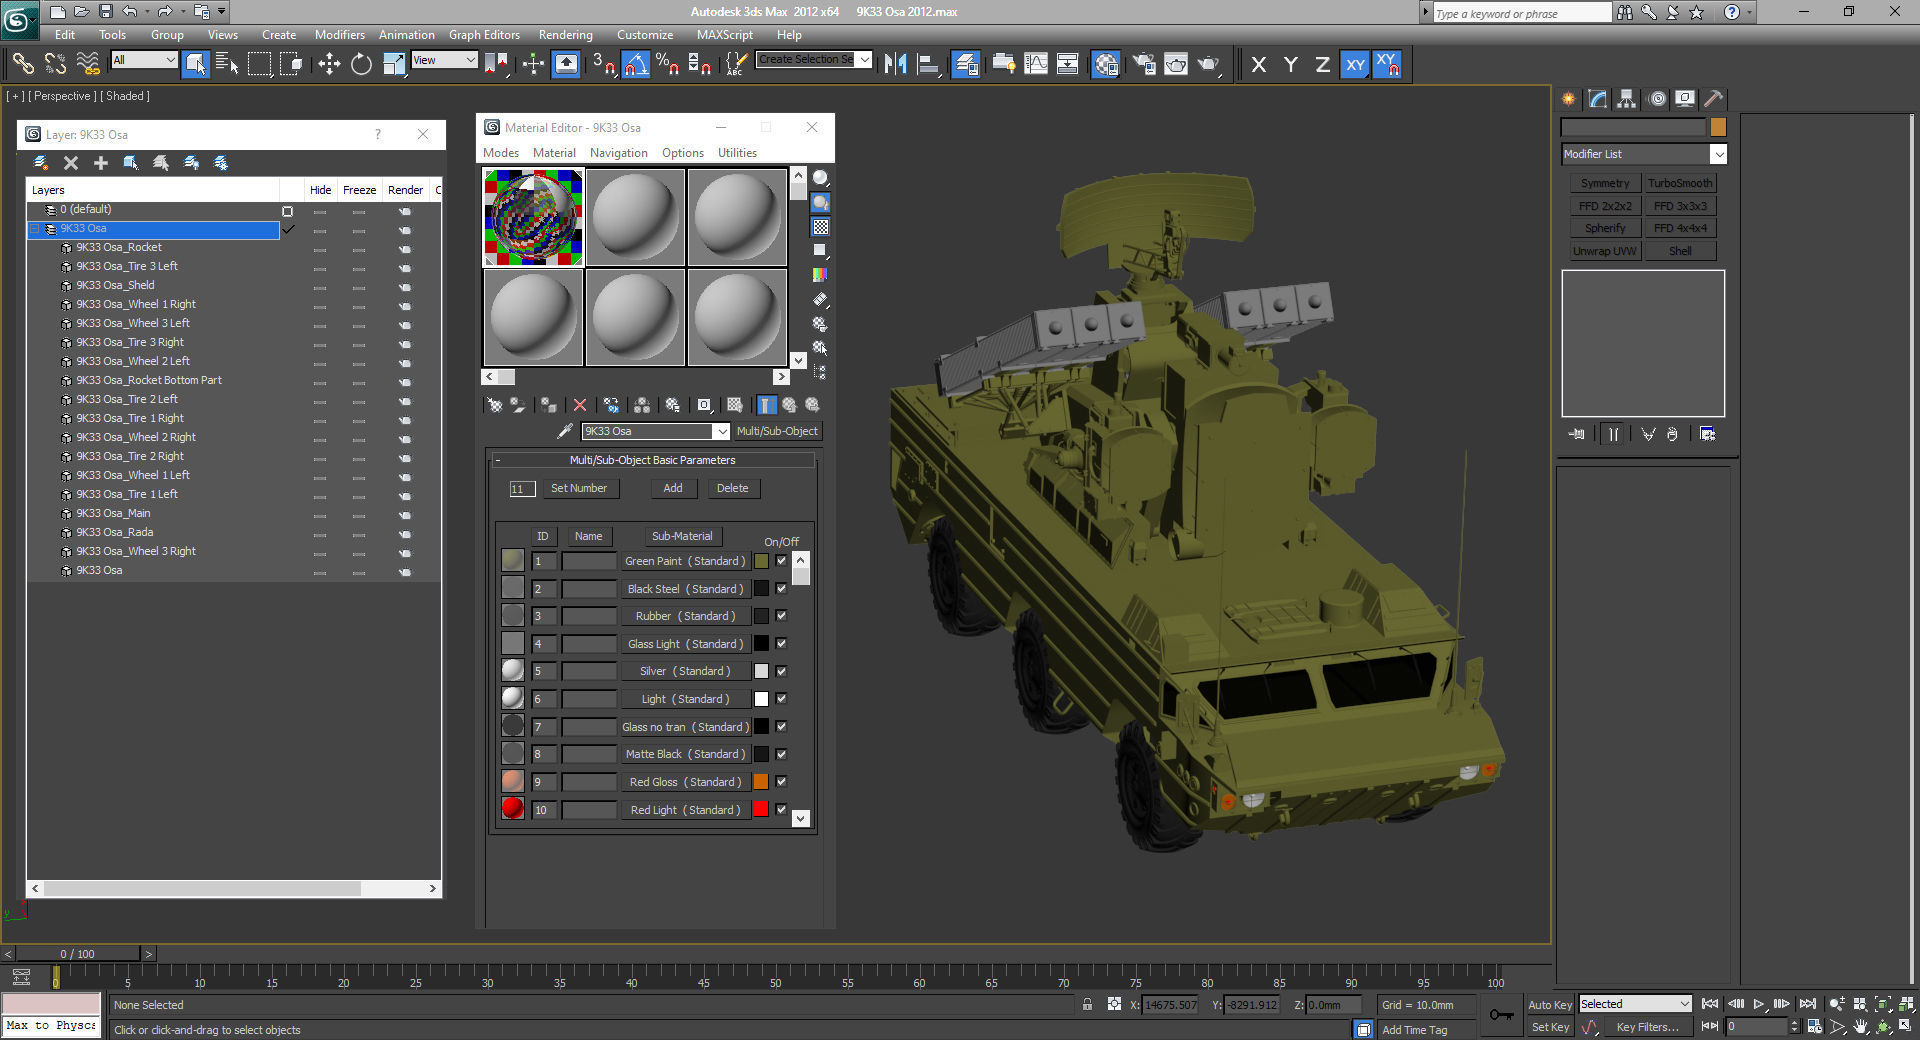Click the Red Light color swatch
Image resolution: width=1920 pixels, height=1040 pixels.
click(x=761, y=810)
